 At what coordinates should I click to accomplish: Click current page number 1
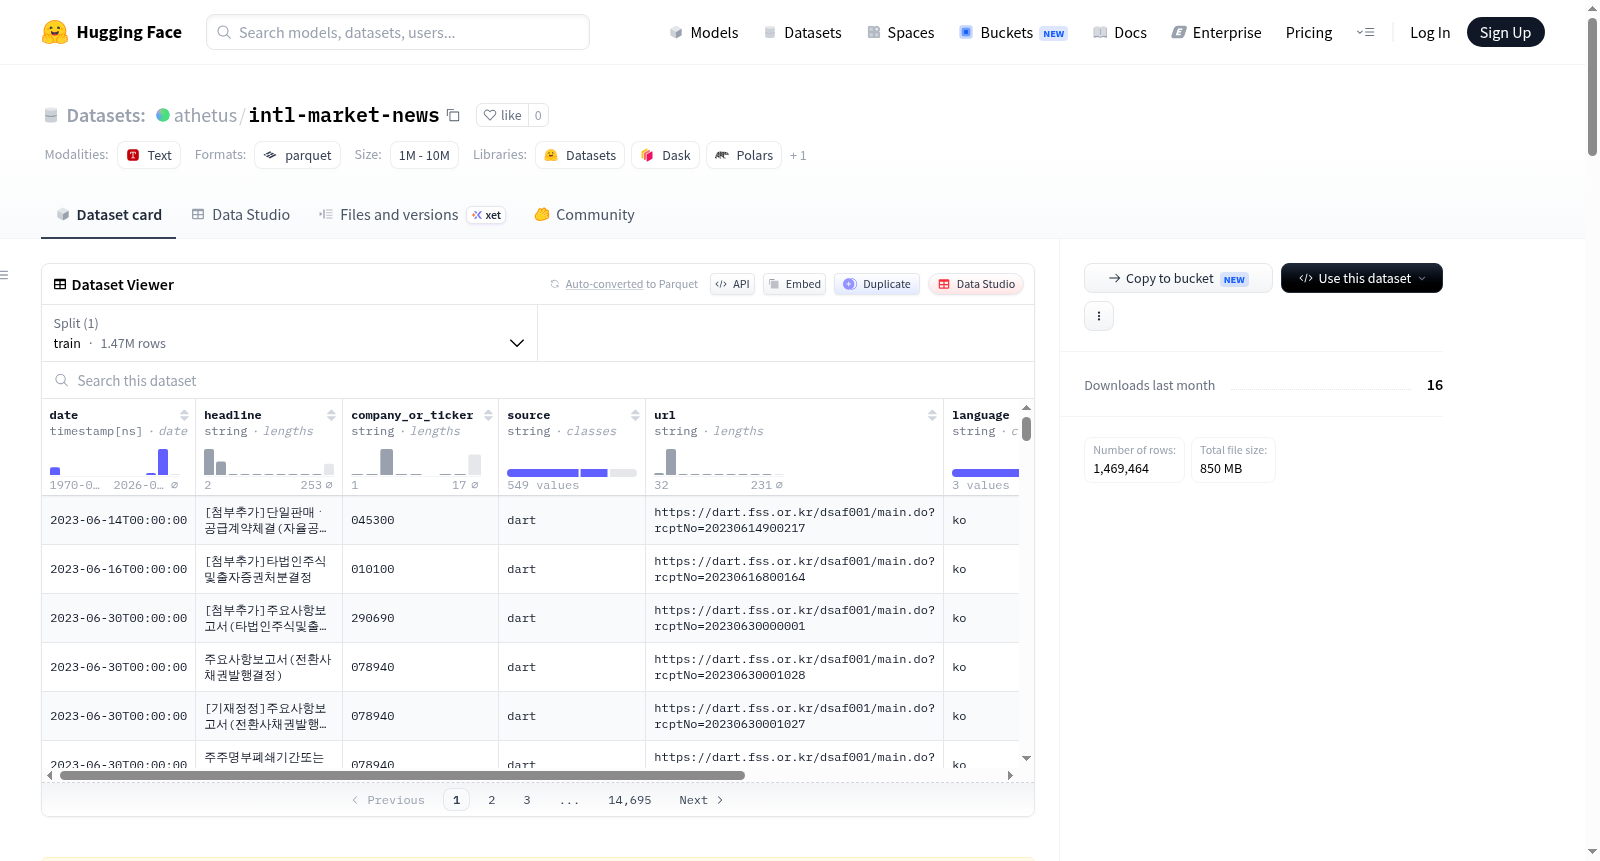pos(456,800)
